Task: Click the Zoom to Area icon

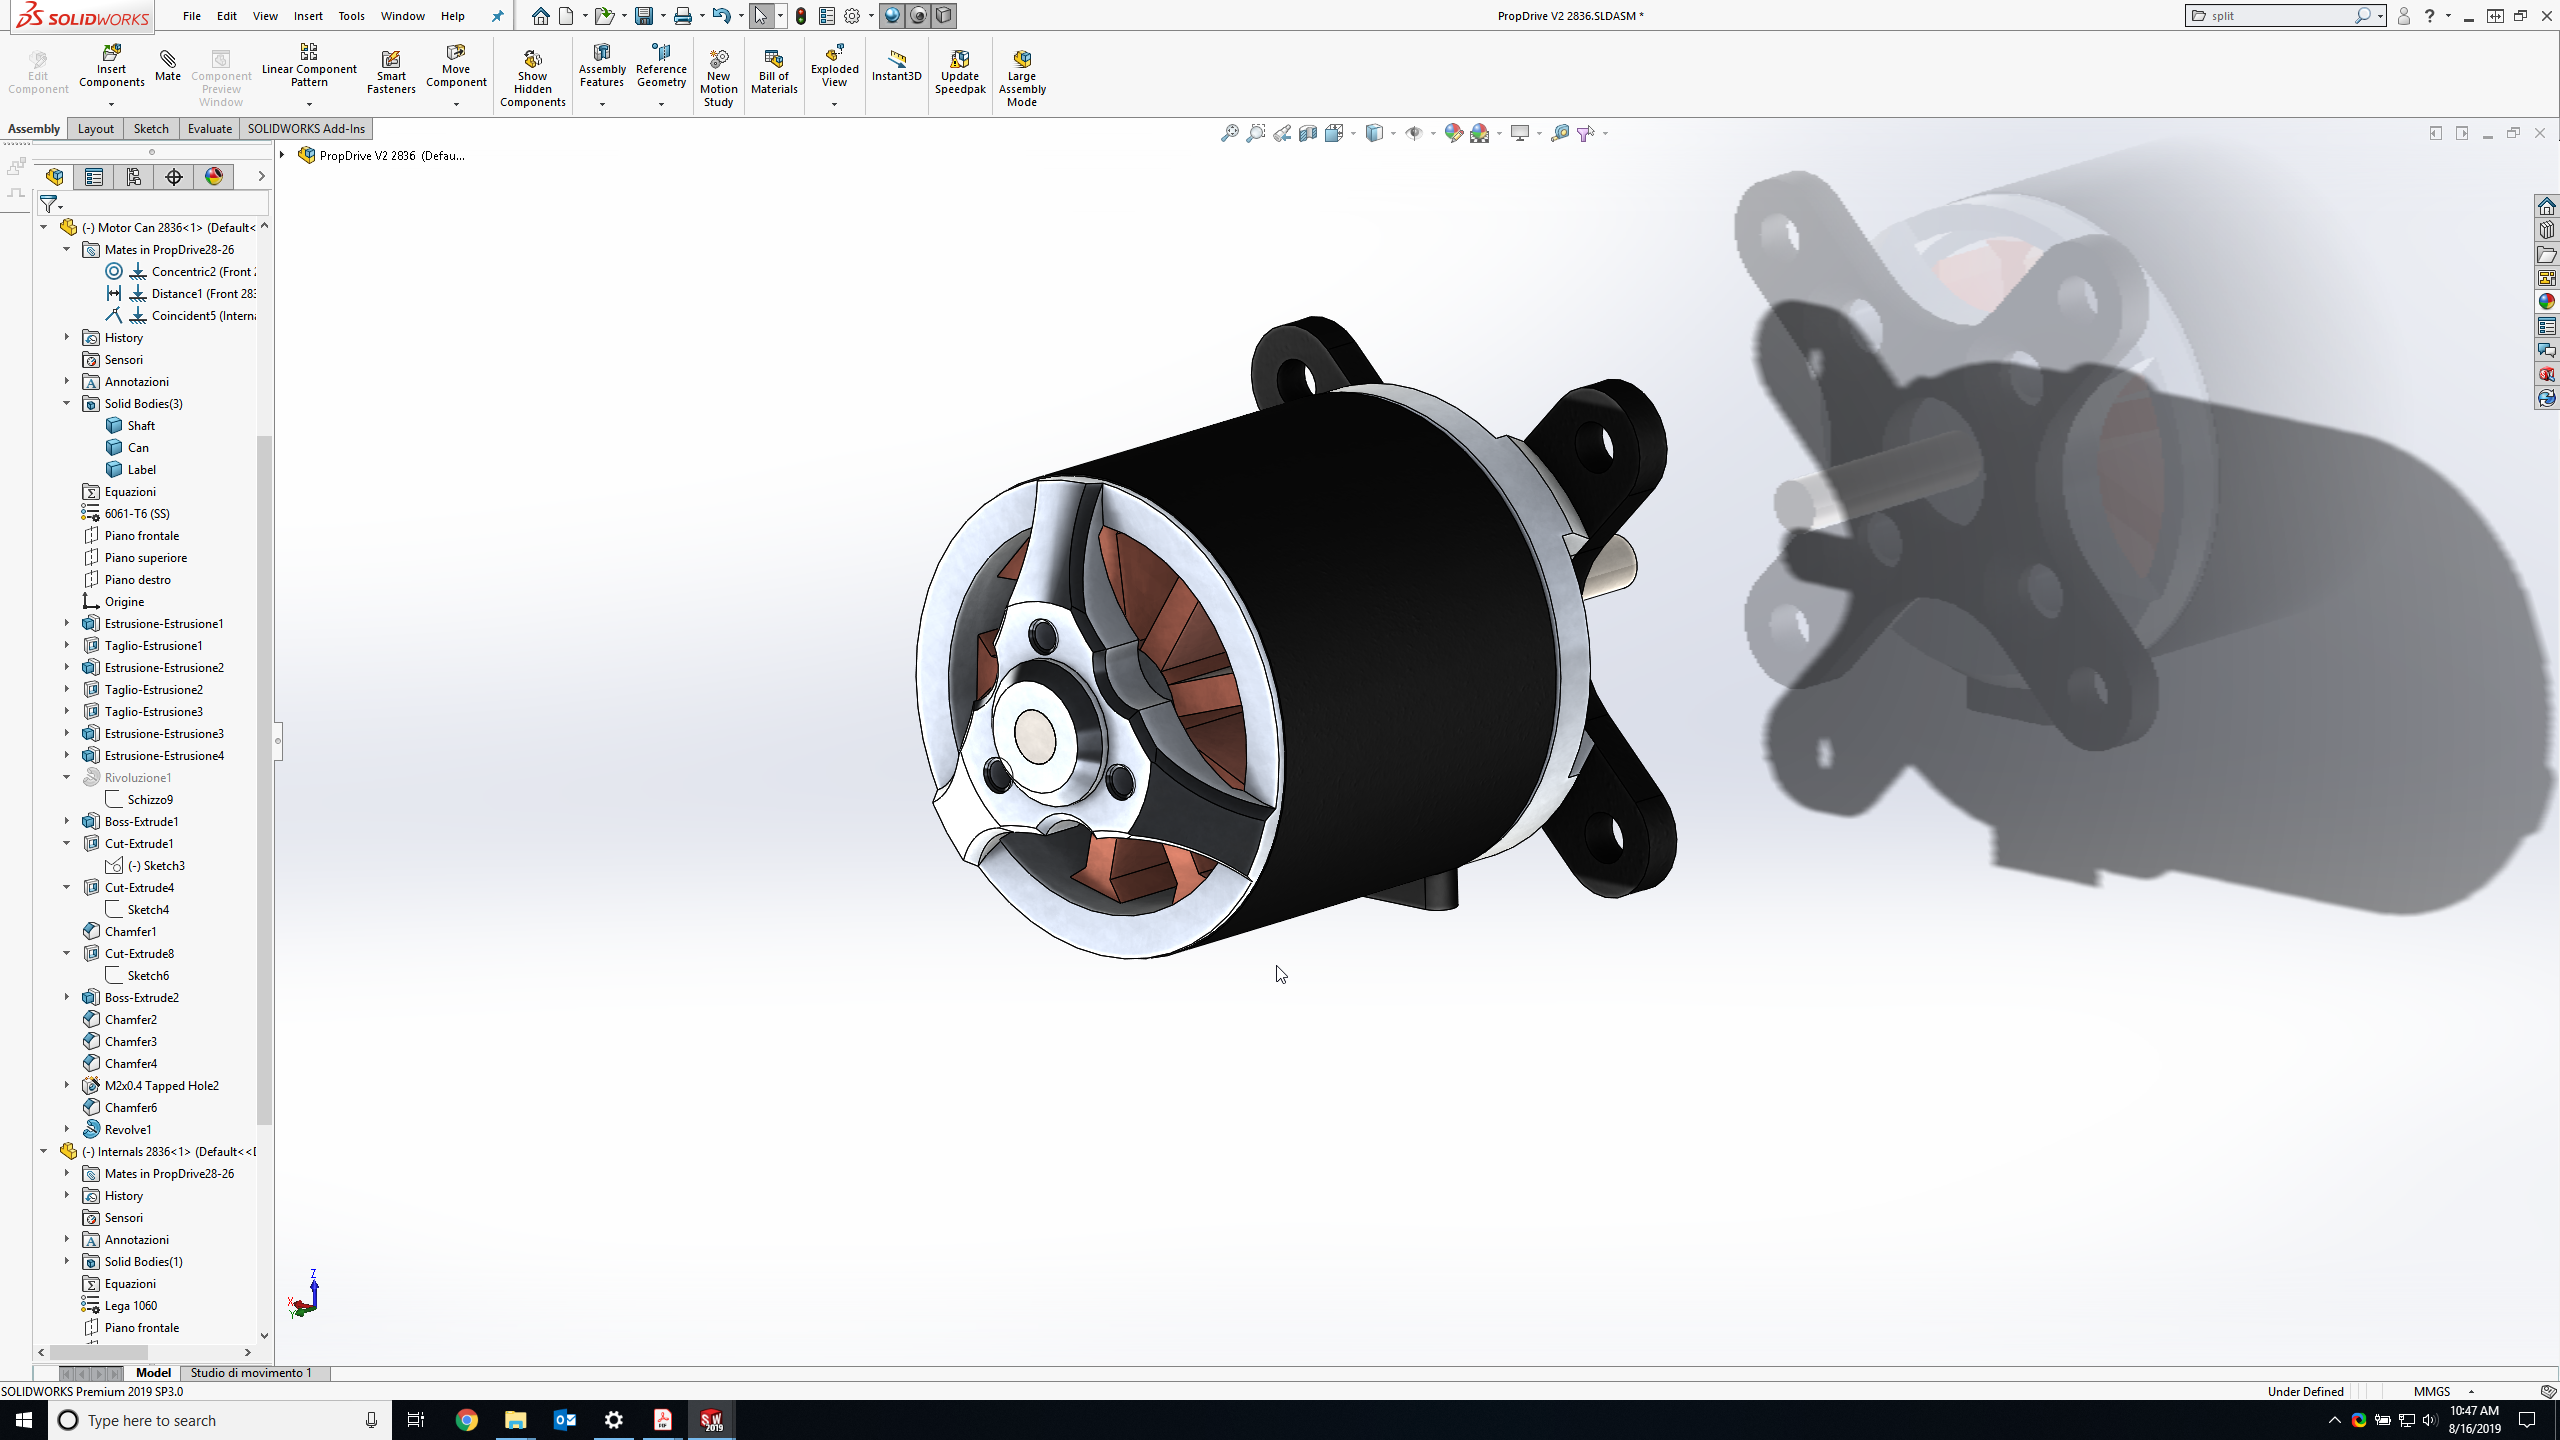Action: [1256, 133]
